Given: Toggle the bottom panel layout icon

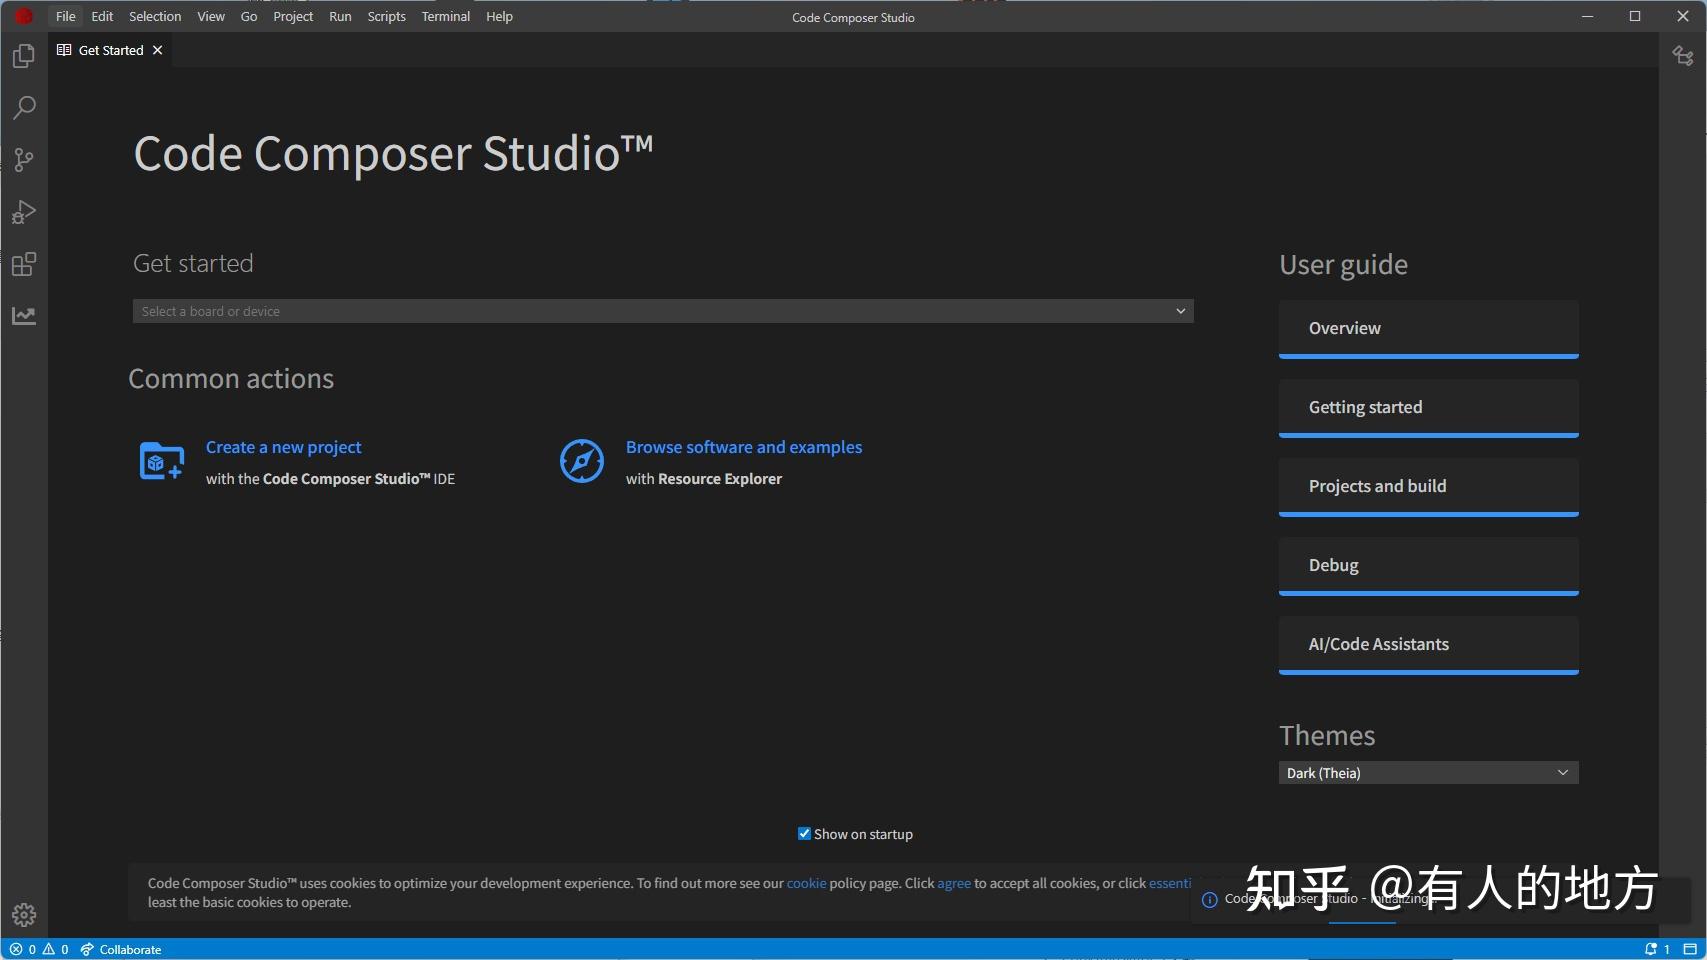Looking at the screenshot, I should (1690, 949).
